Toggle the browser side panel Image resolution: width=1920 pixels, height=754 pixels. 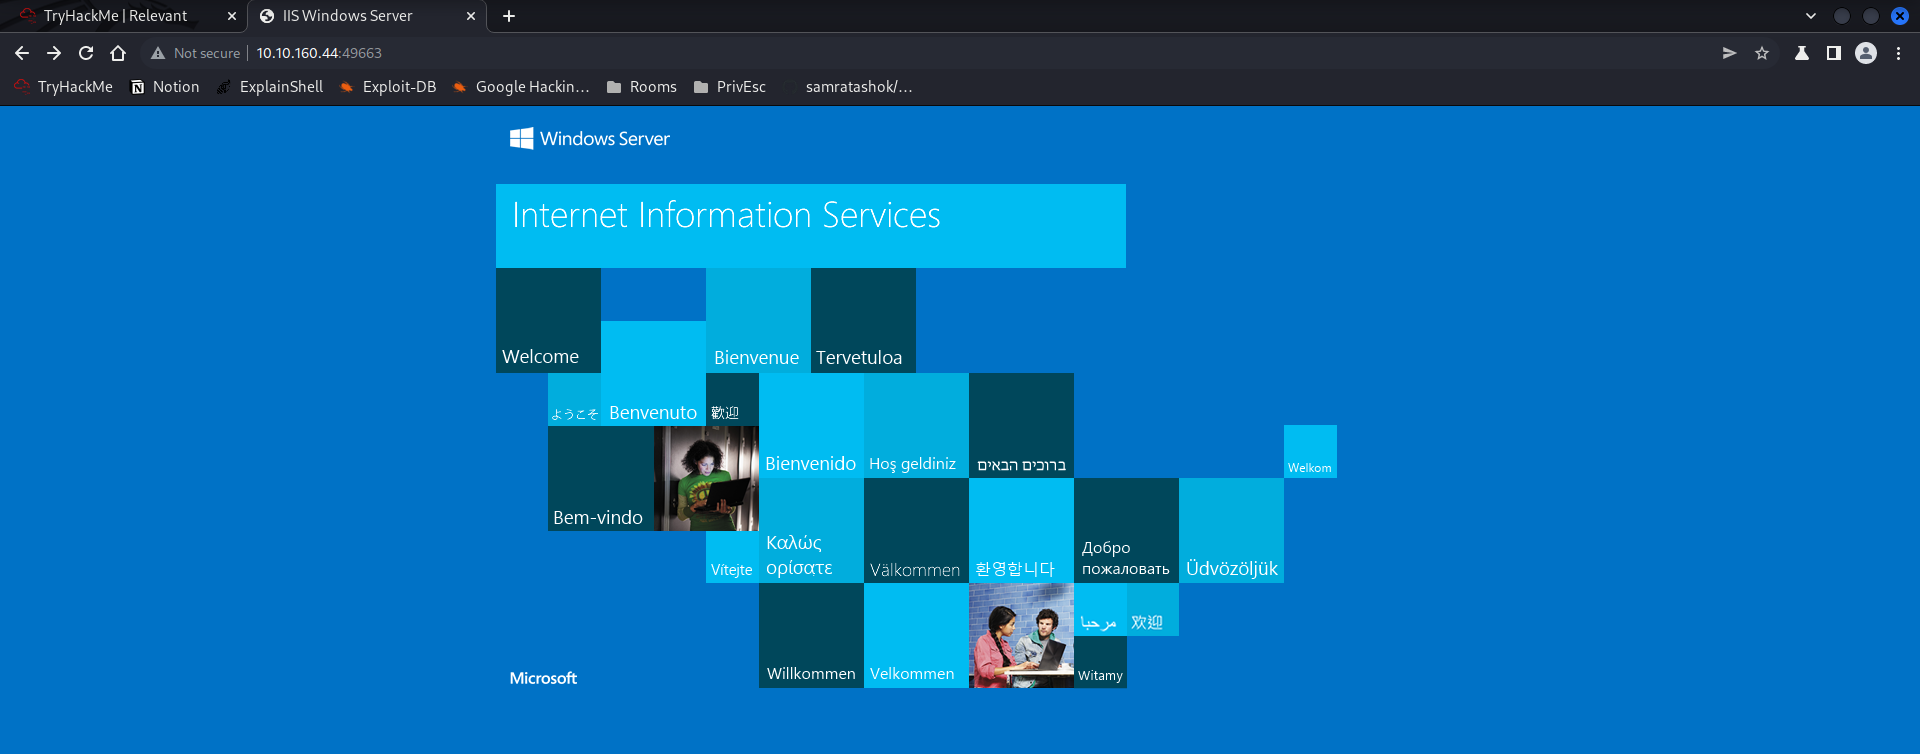(x=1834, y=53)
